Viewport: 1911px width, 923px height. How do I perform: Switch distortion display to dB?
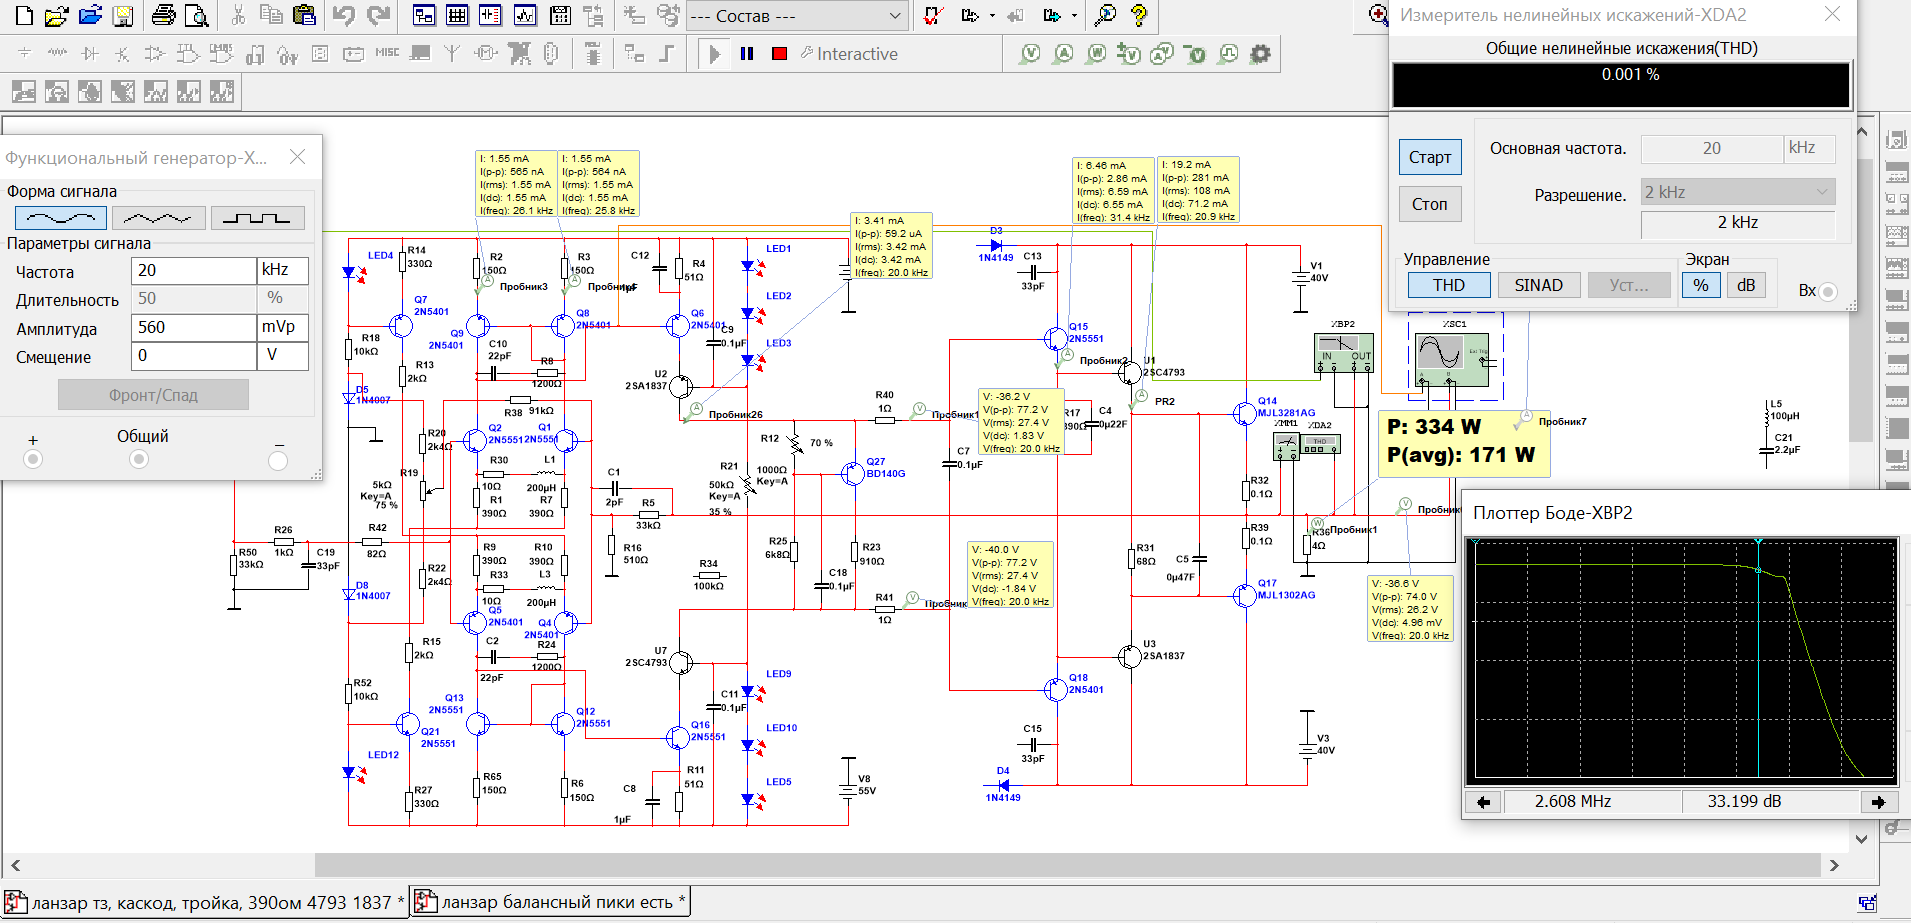point(1746,285)
